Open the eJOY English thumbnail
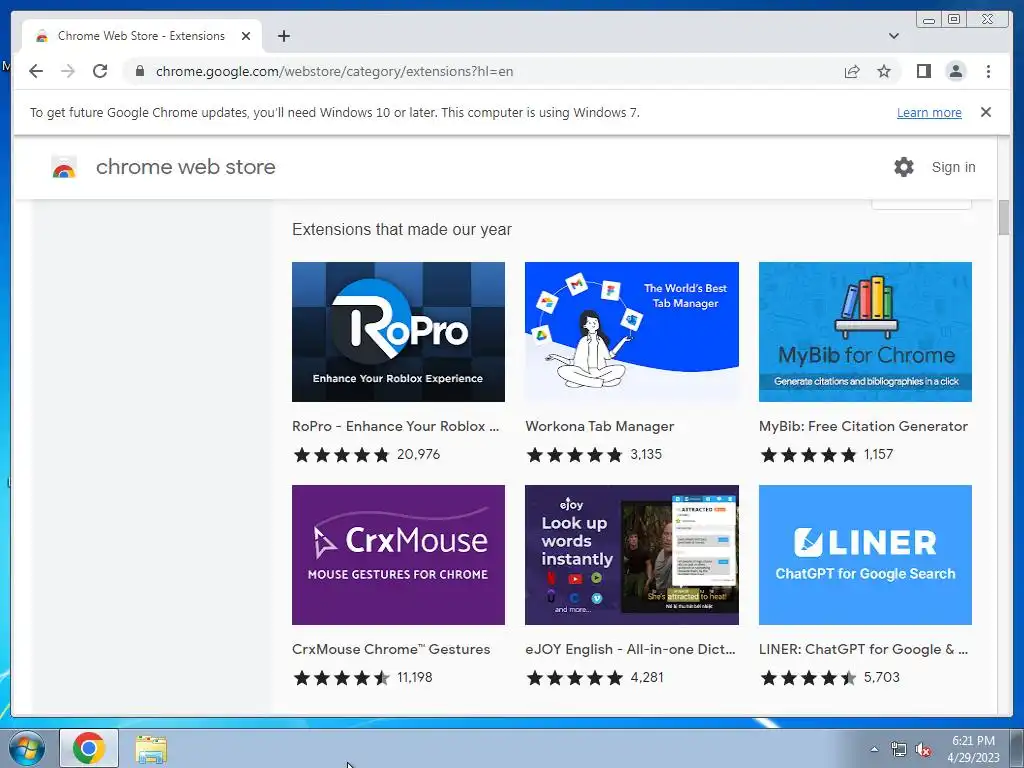This screenshot has height=768, width=1024. coord(632,554)
